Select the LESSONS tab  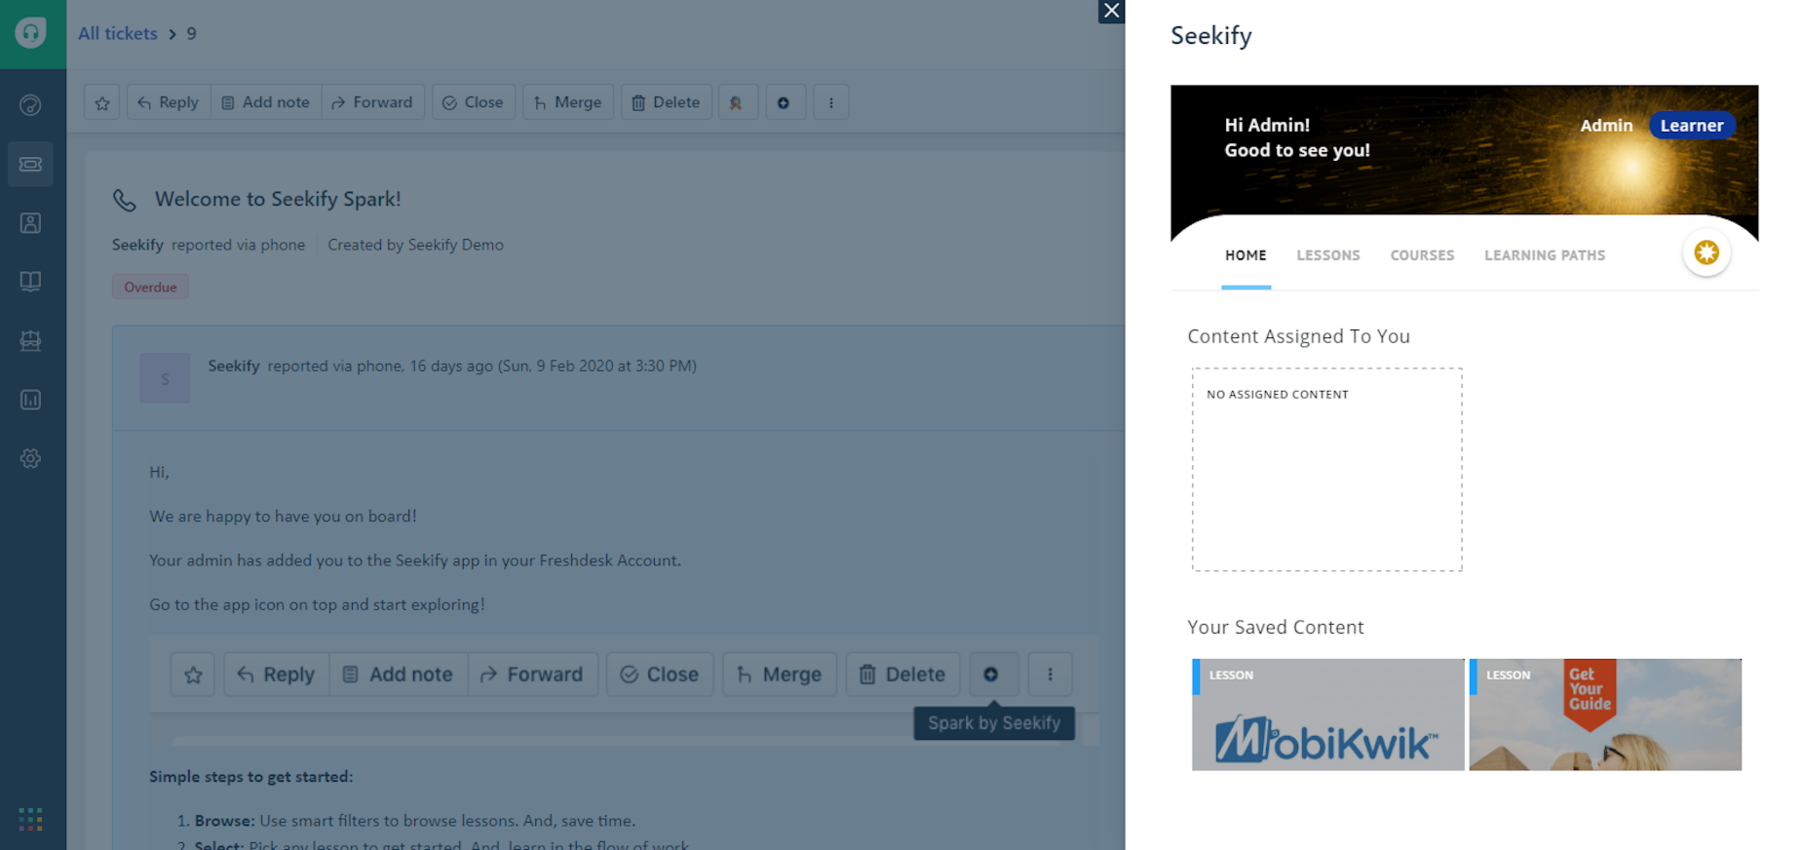point(1328,256)
